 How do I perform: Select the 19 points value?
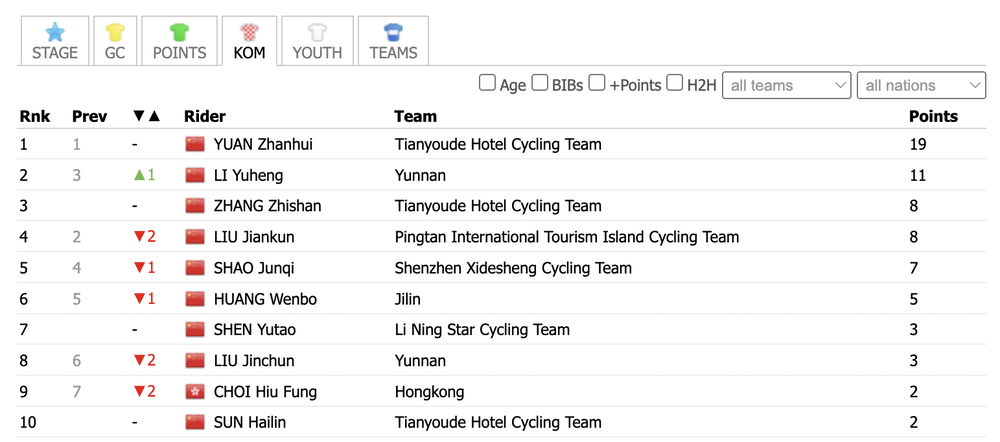[917, 145]
